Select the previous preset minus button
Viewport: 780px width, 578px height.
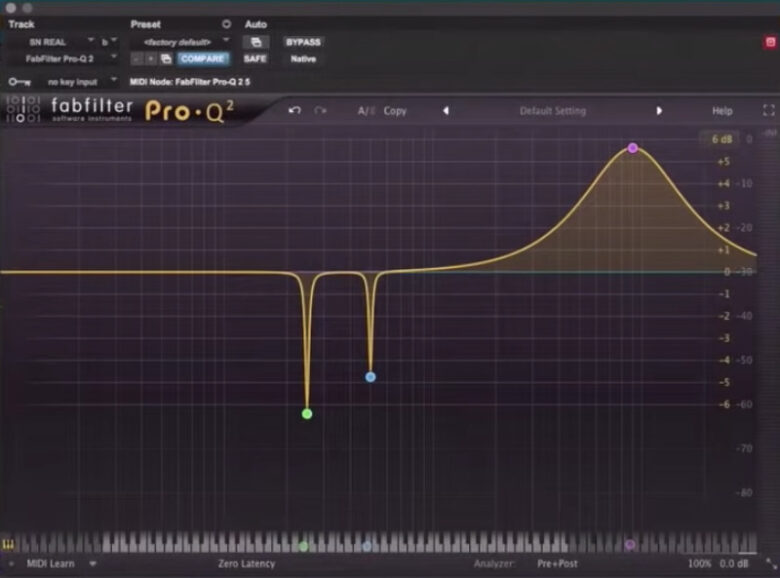tap(136, 59)
